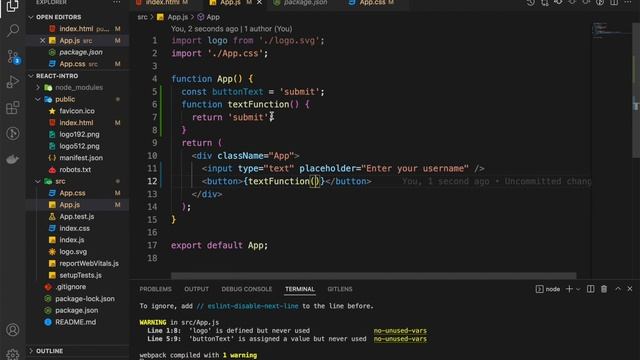Open Explorer more actions ellipsis

(x=117, y=2)
